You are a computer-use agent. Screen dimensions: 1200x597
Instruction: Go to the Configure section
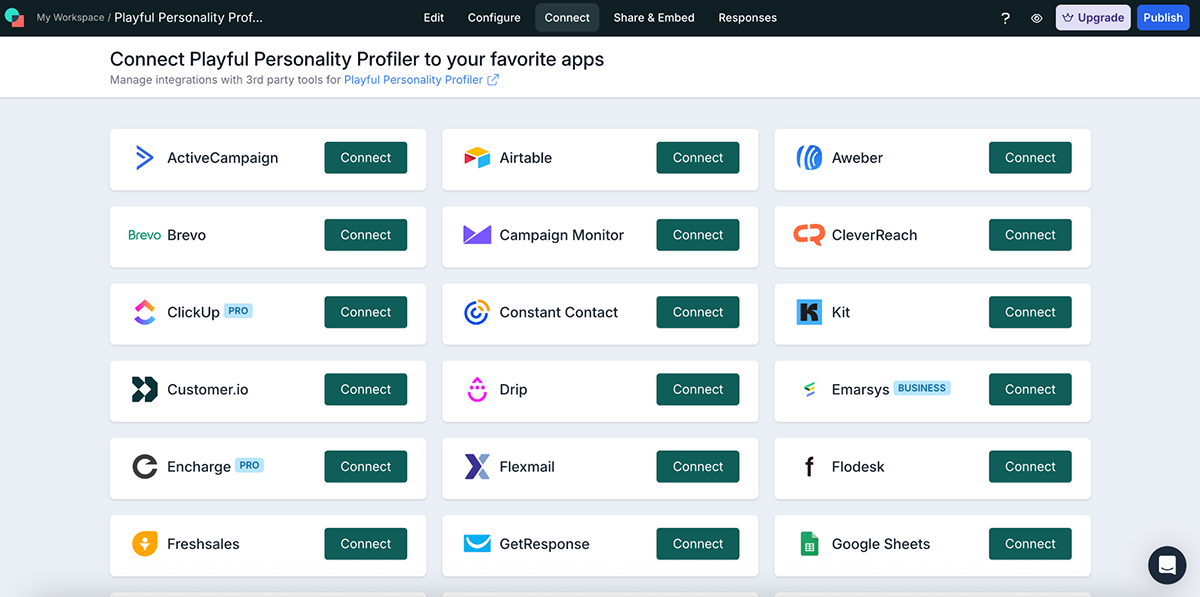(x=493, y=17)
